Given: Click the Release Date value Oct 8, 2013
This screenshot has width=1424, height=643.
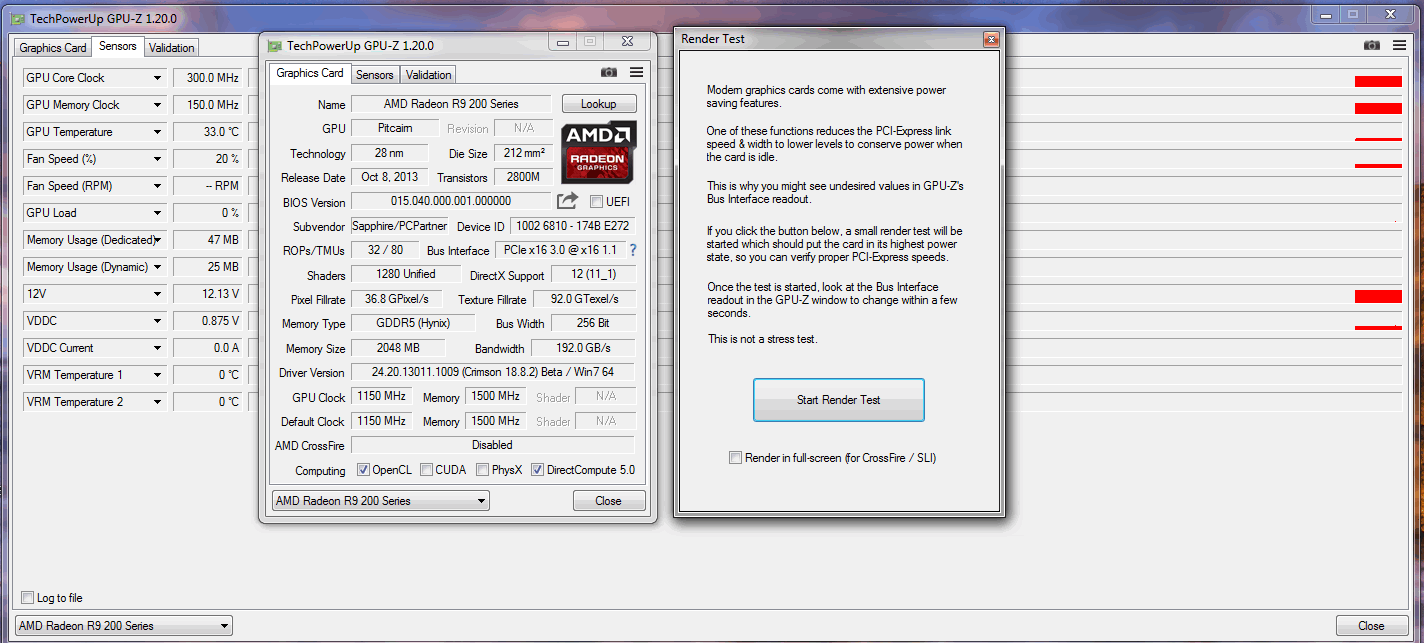Looking at the screenshot, I should [x=390, y=177].
